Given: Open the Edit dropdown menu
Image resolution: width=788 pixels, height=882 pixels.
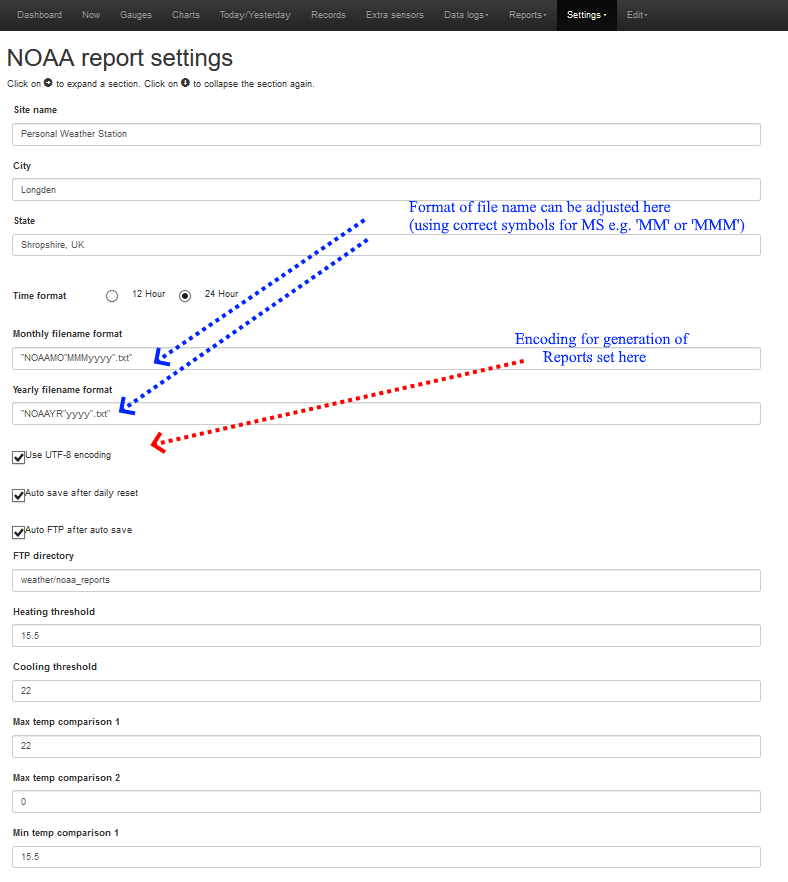Looking at the screenshot, I should (x=637, y=15).
